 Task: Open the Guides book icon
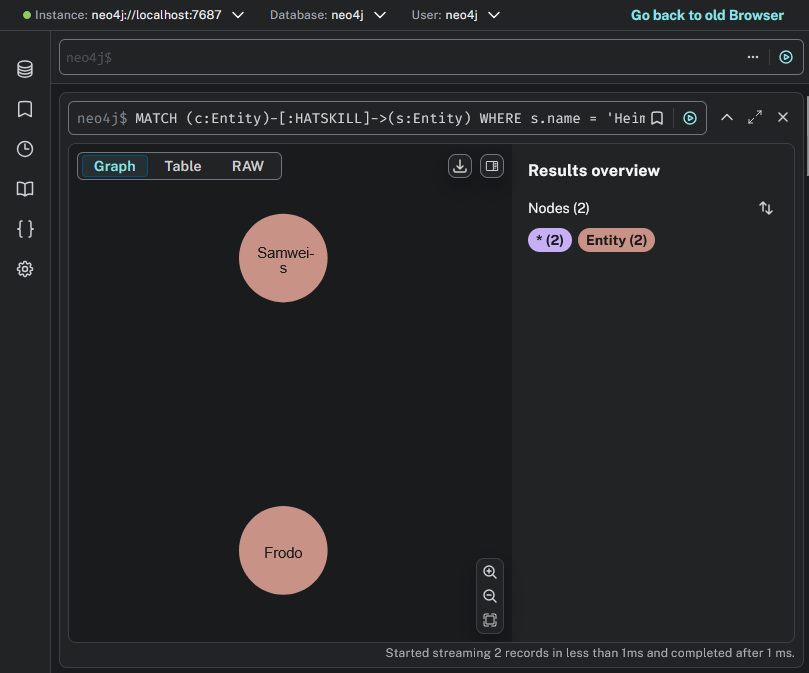click(x=25, y=189)
